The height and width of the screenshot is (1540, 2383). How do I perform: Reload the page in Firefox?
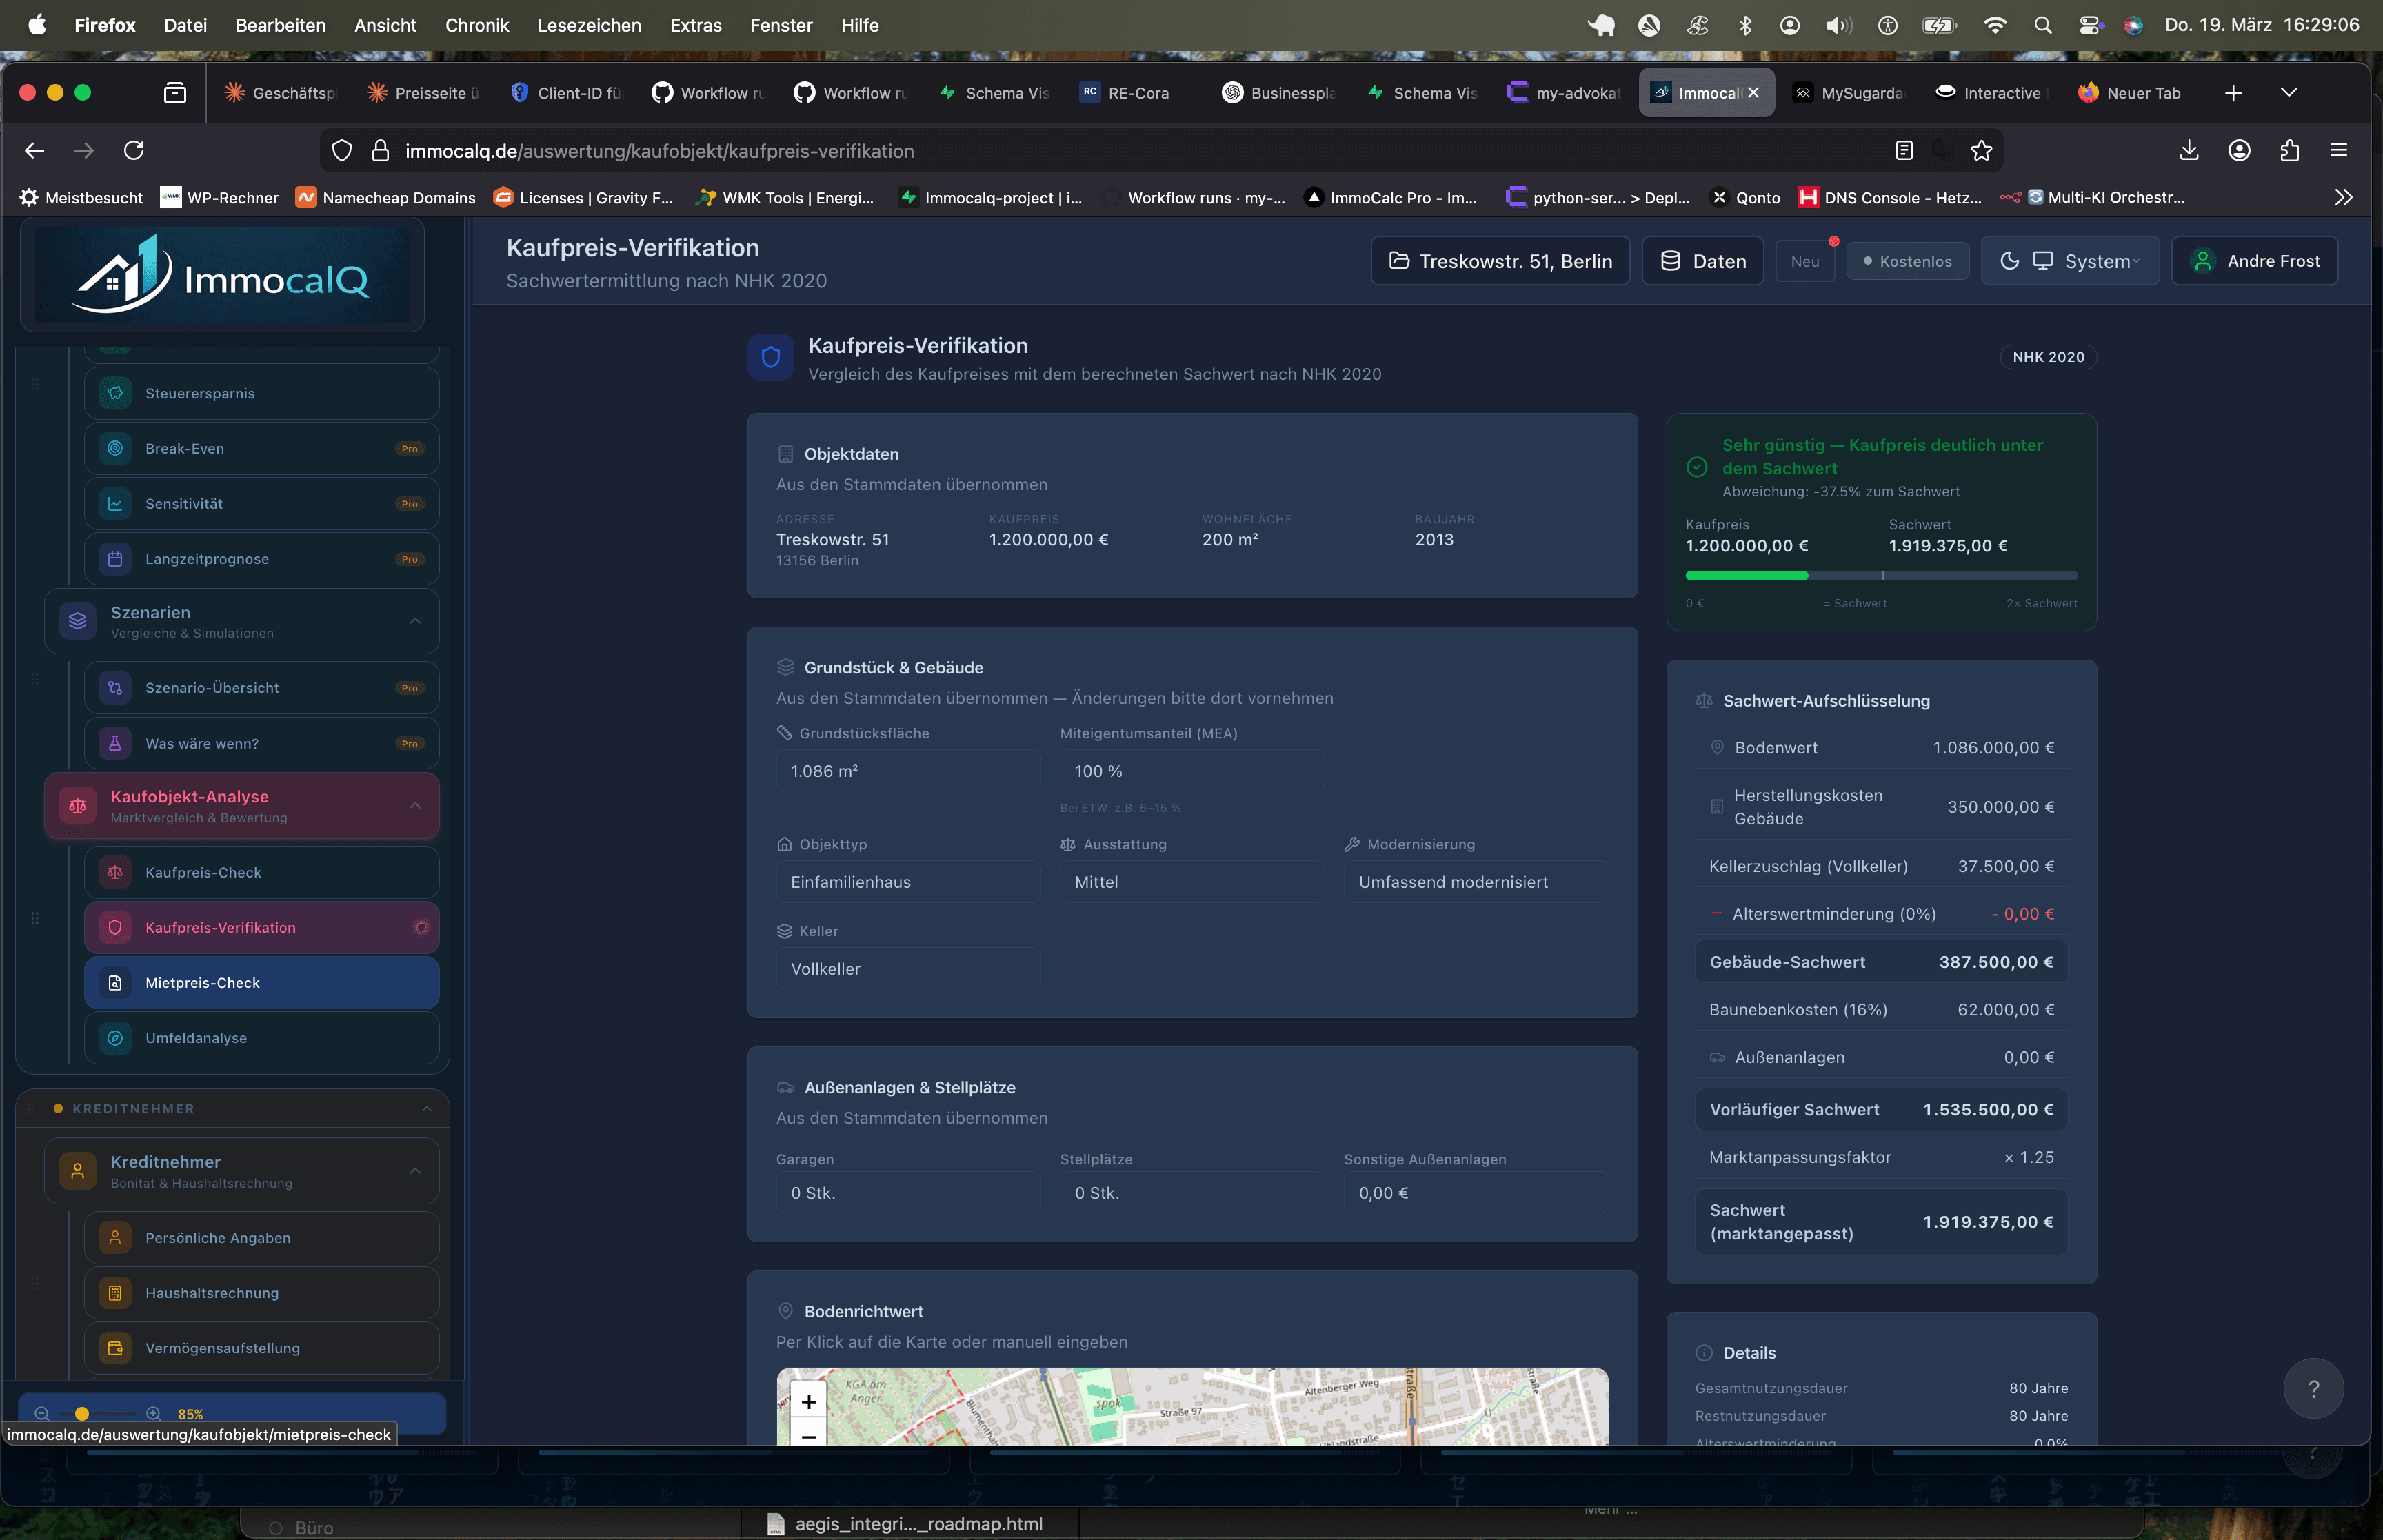click(x=134, y=150)
